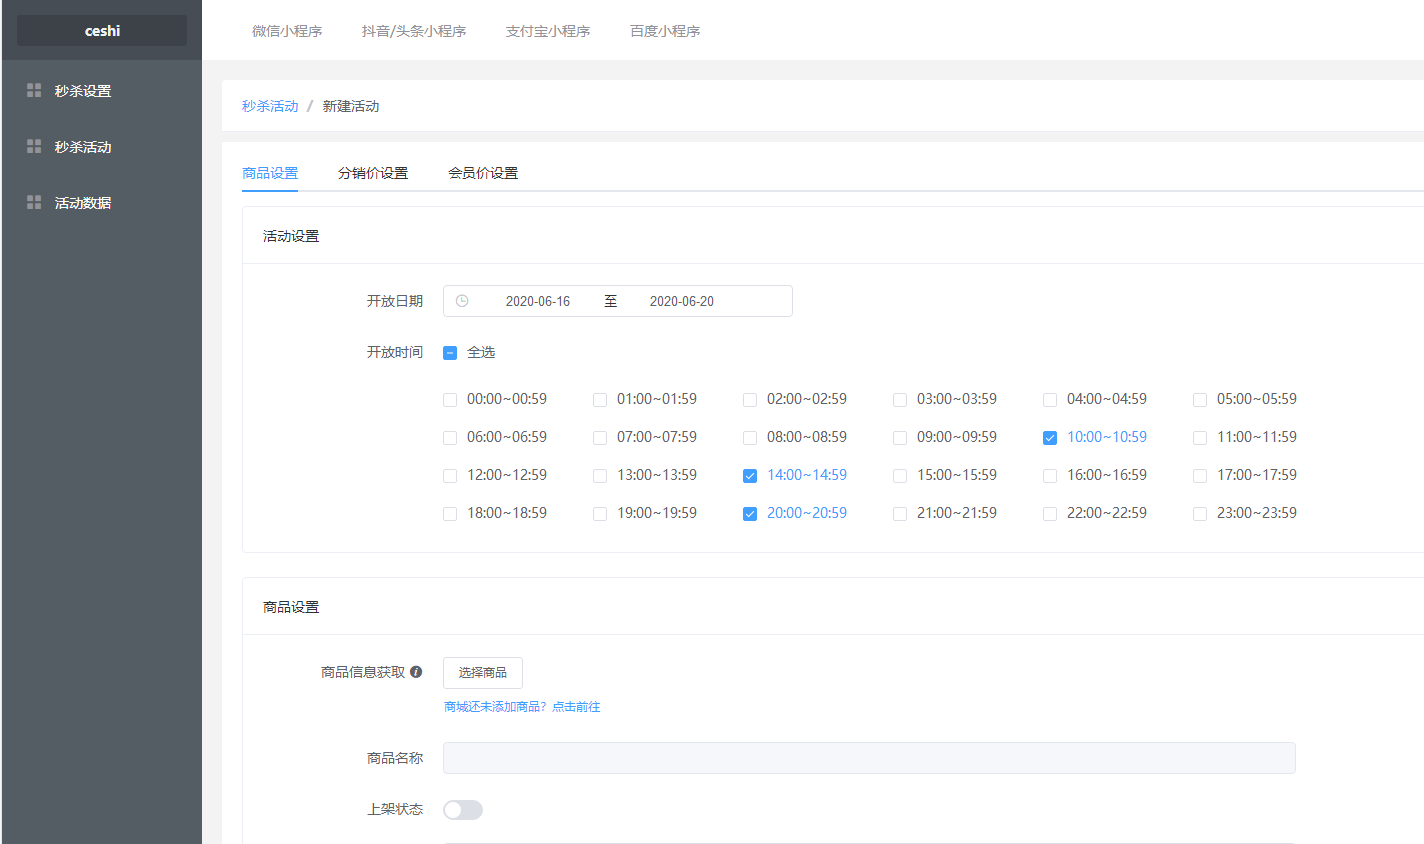
Task: Select the 会员价设置 tab
Action: (x=483, y=173)
